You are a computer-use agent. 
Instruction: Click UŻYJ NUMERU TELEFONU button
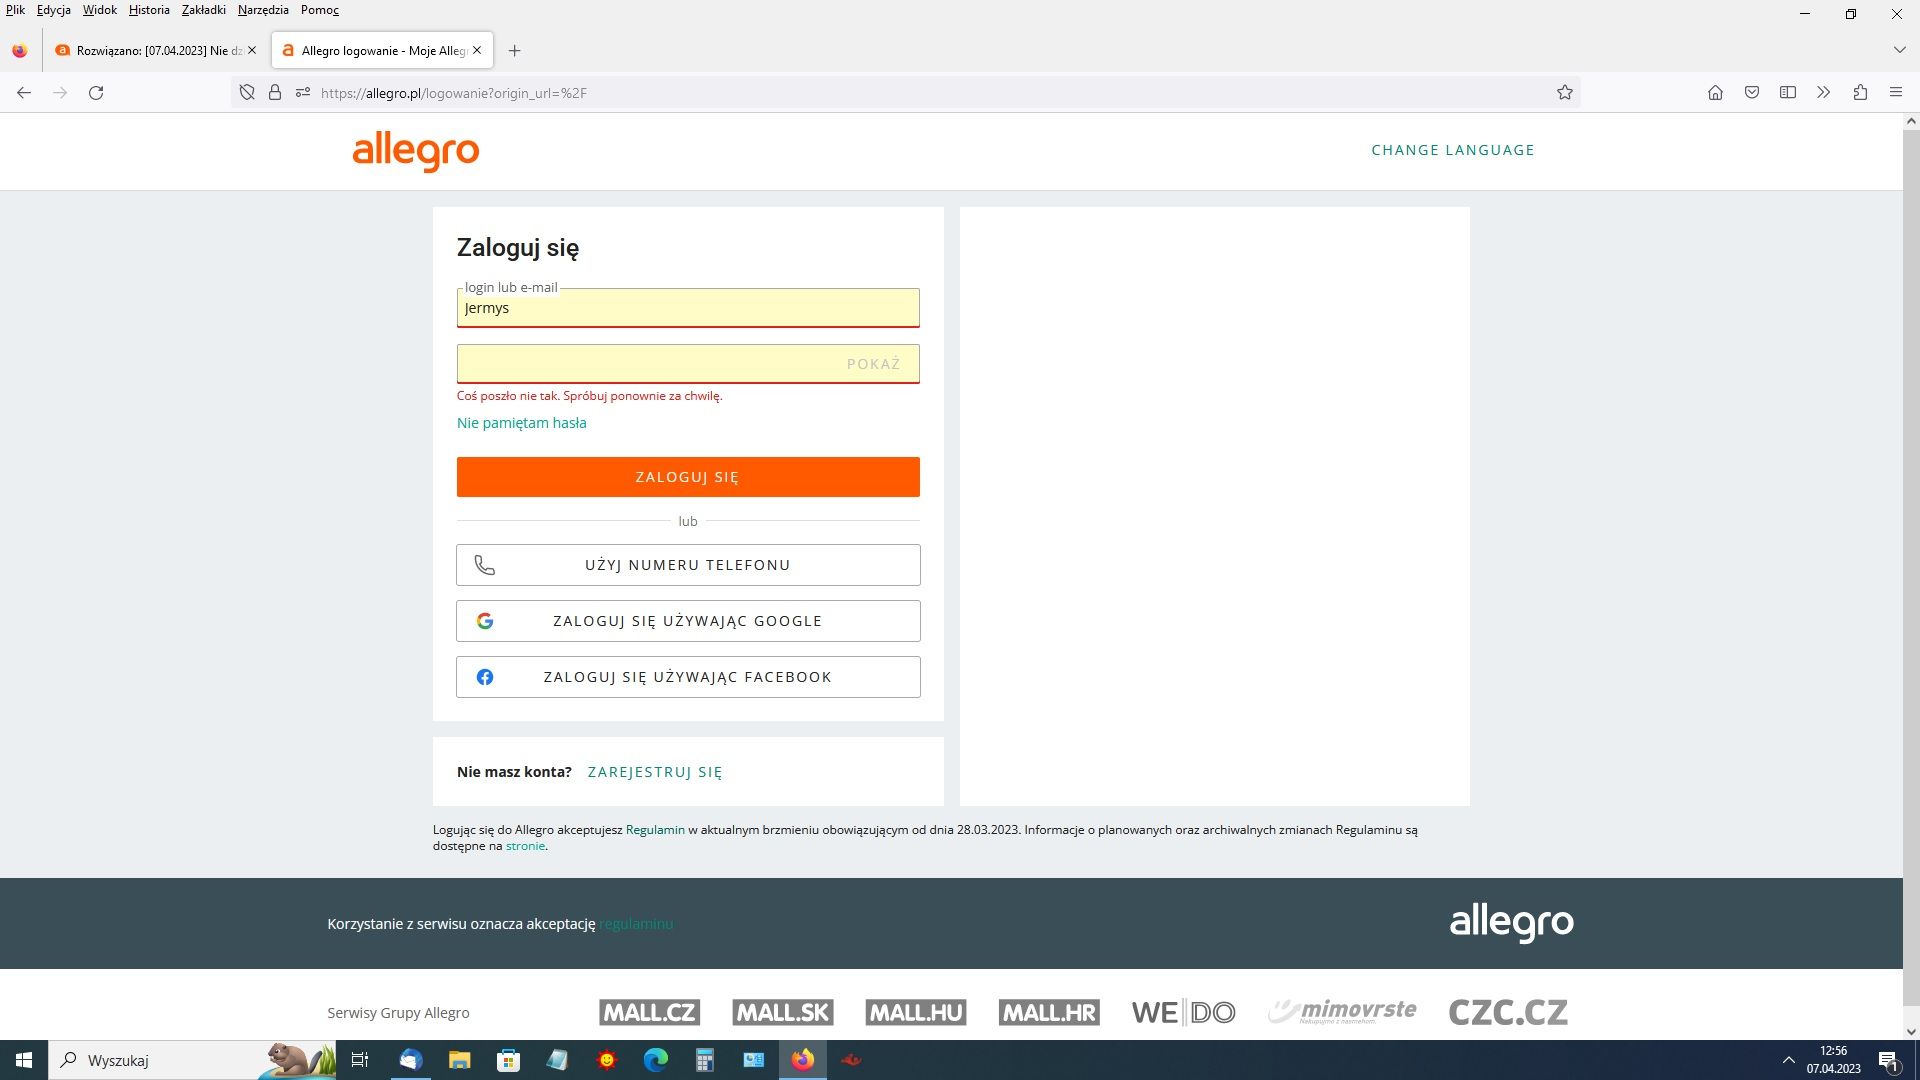pyautogui.click(x=688, y=565)
